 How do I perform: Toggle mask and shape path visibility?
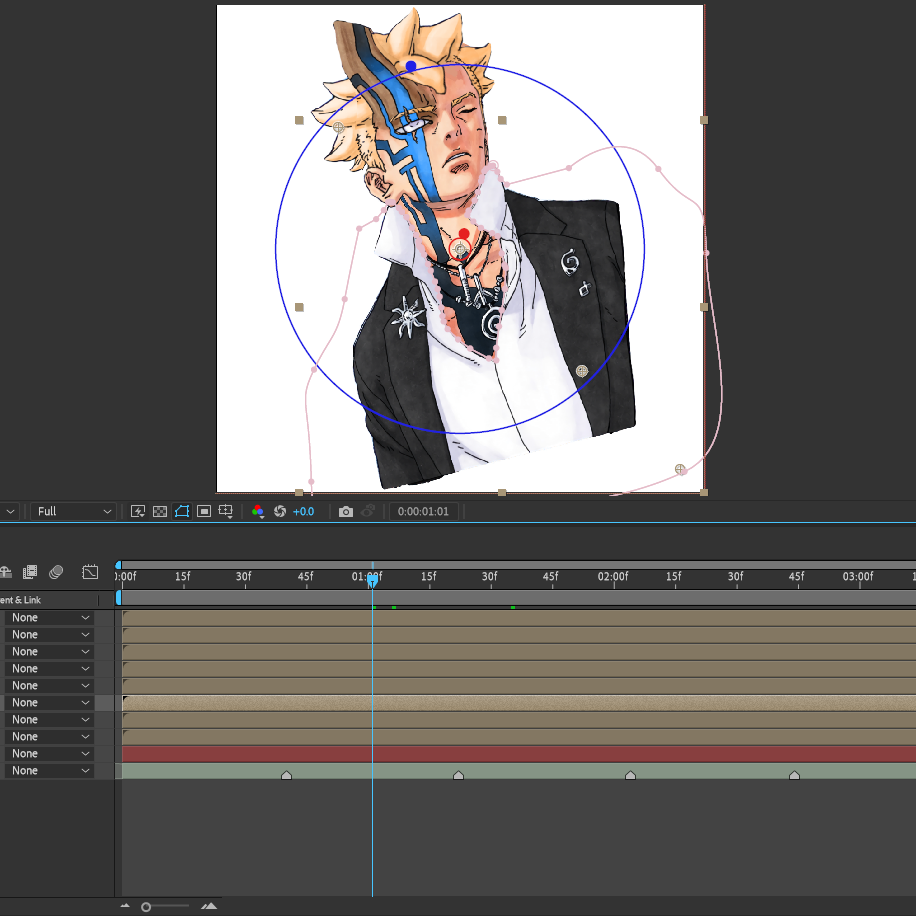coord(182,512)
